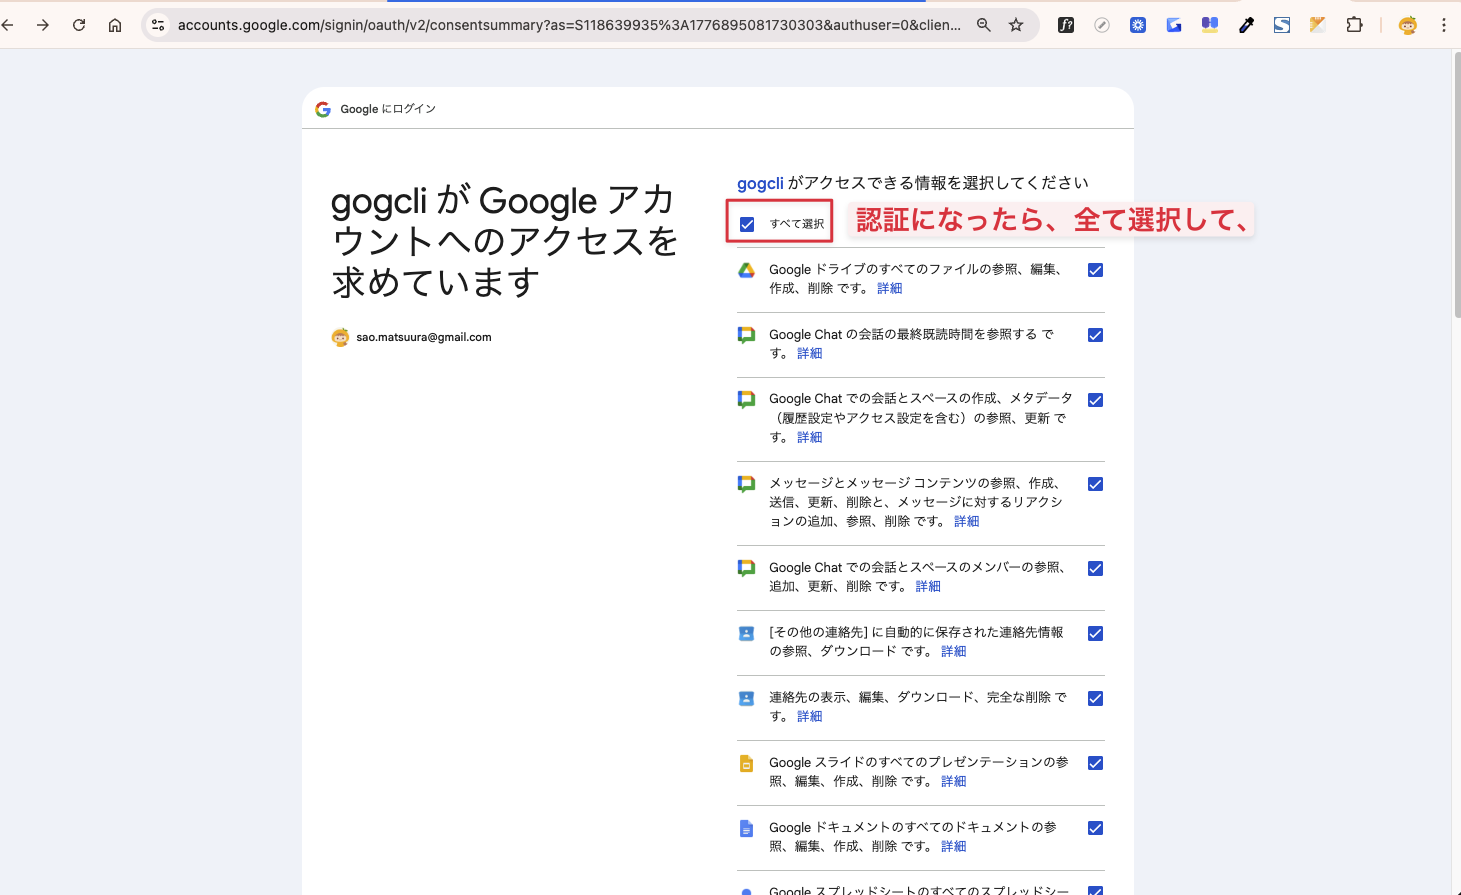Uncheck the Chat 最終既読時間 permission checkbox
This screenshot has height=895, width=1461.
1095,335
